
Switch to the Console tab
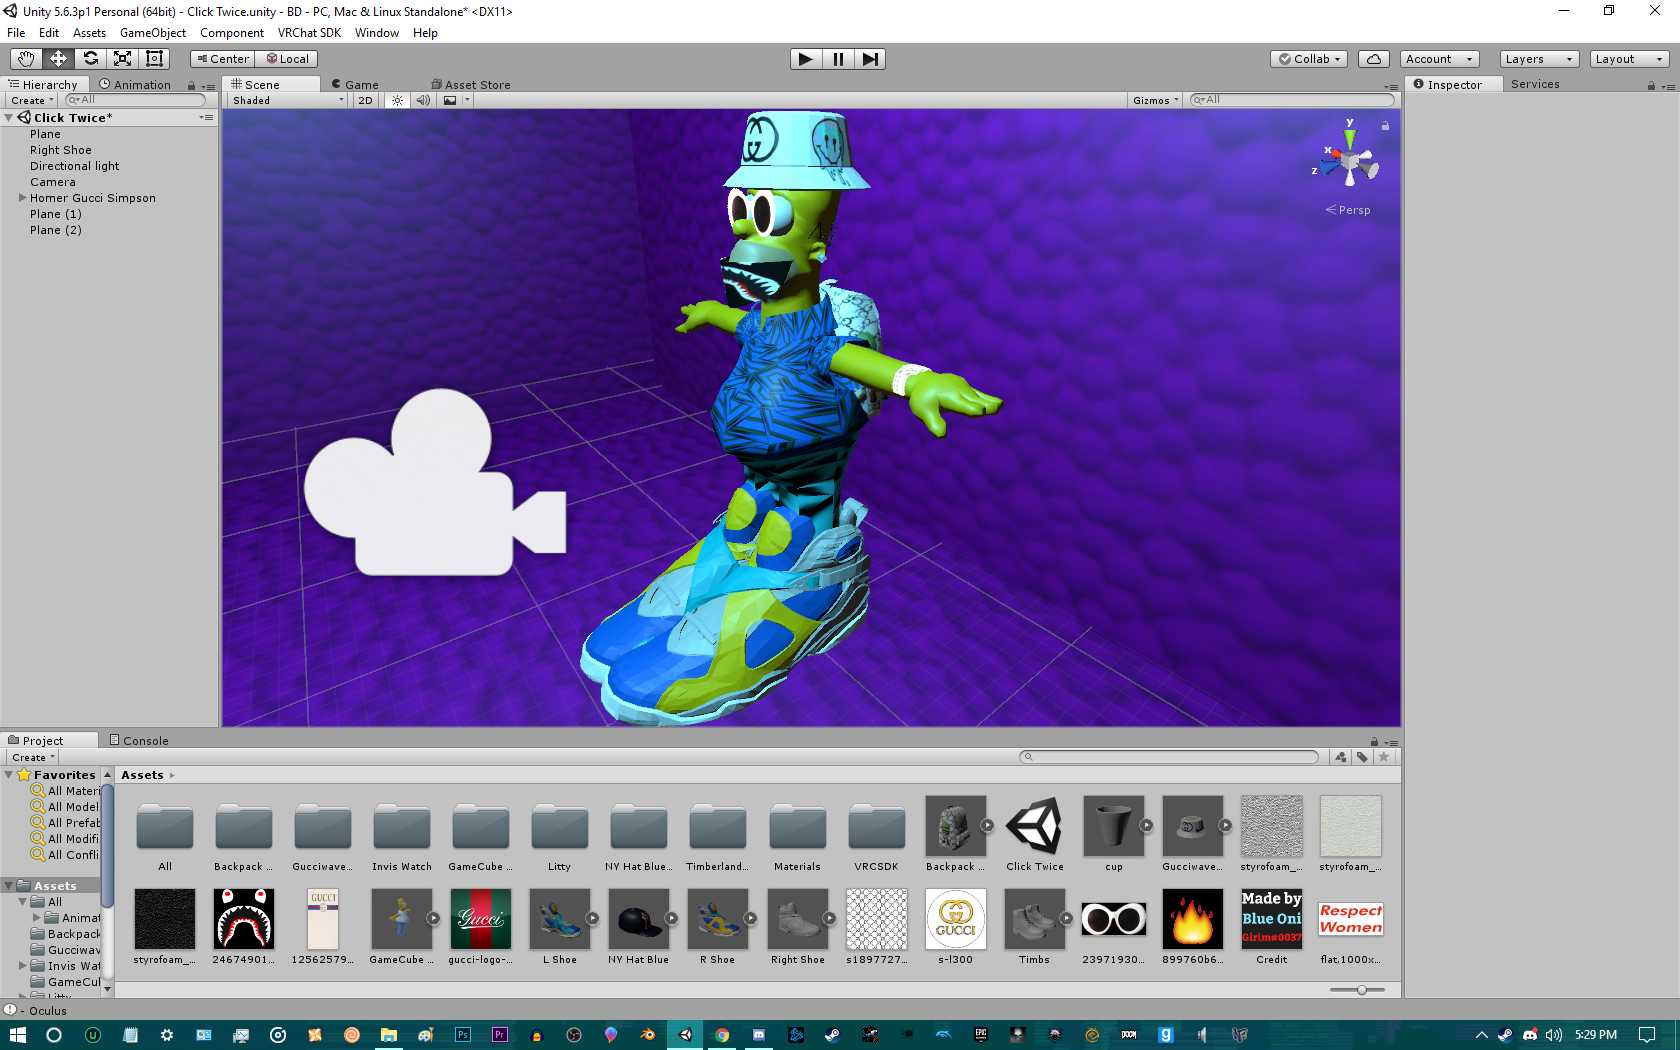[x=139, y=741]
